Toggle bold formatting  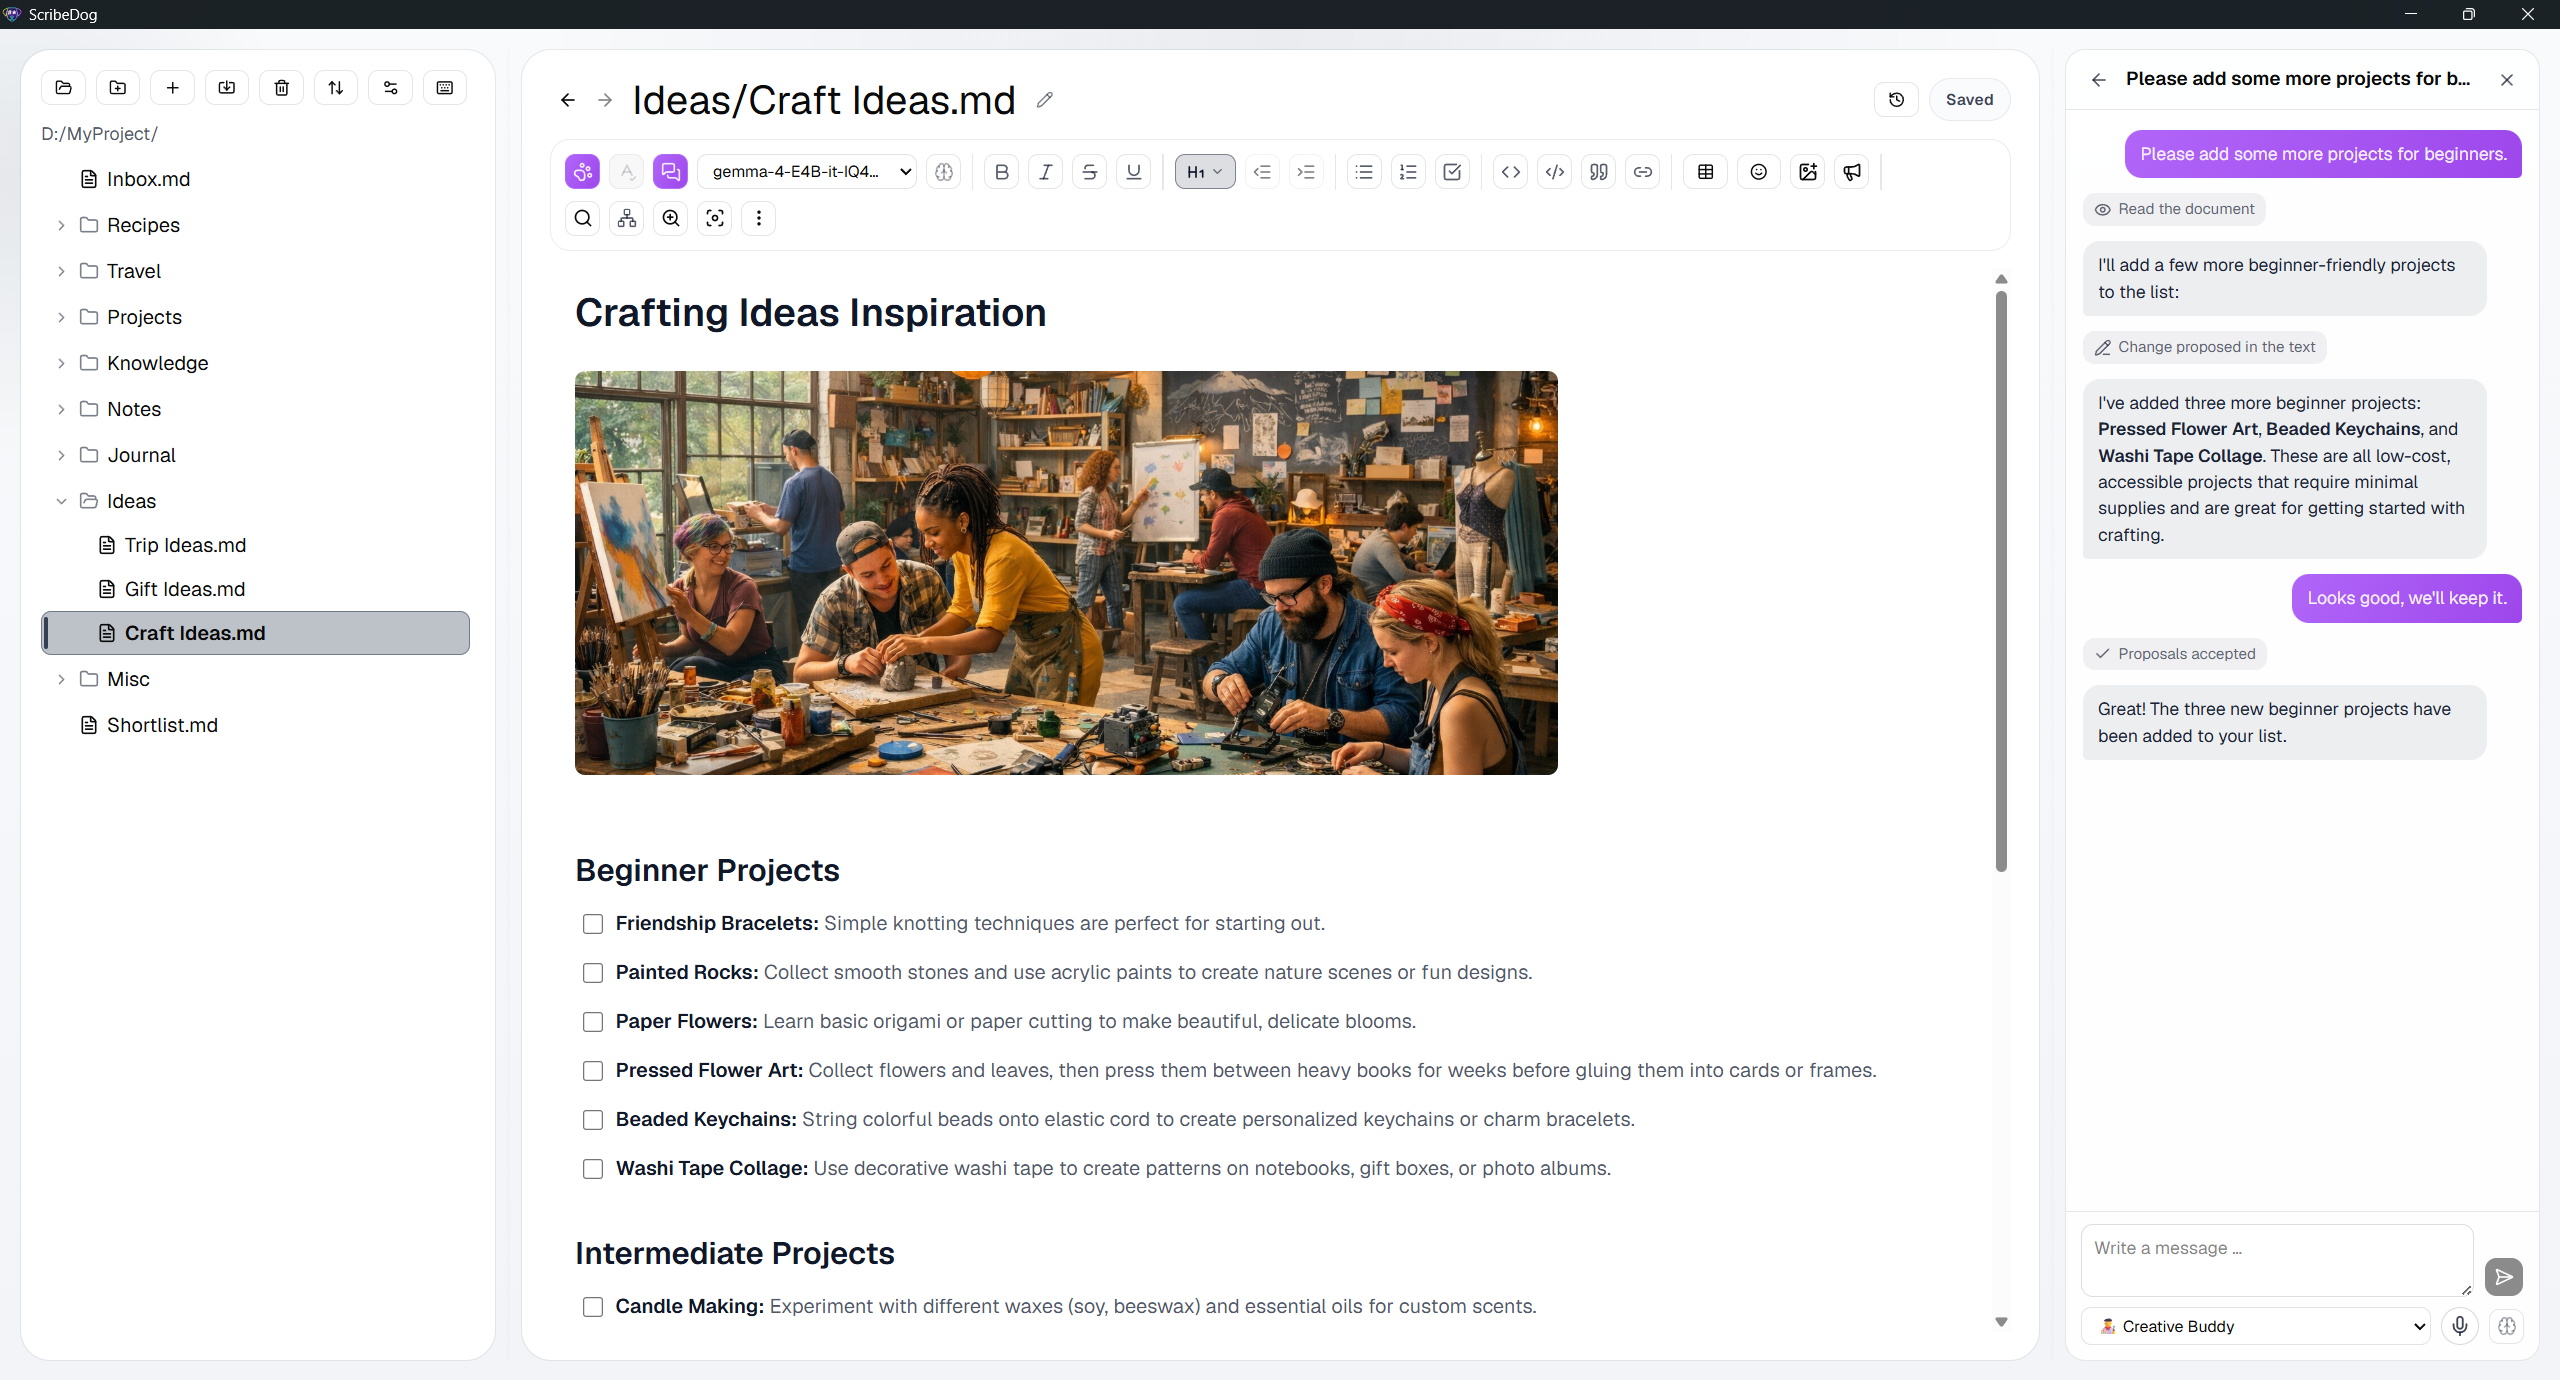click(x=1002, y=172)
